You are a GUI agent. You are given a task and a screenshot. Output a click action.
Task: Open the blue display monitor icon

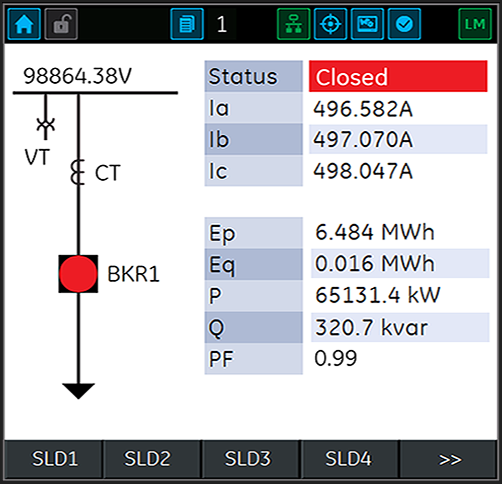tap(367, 24)
